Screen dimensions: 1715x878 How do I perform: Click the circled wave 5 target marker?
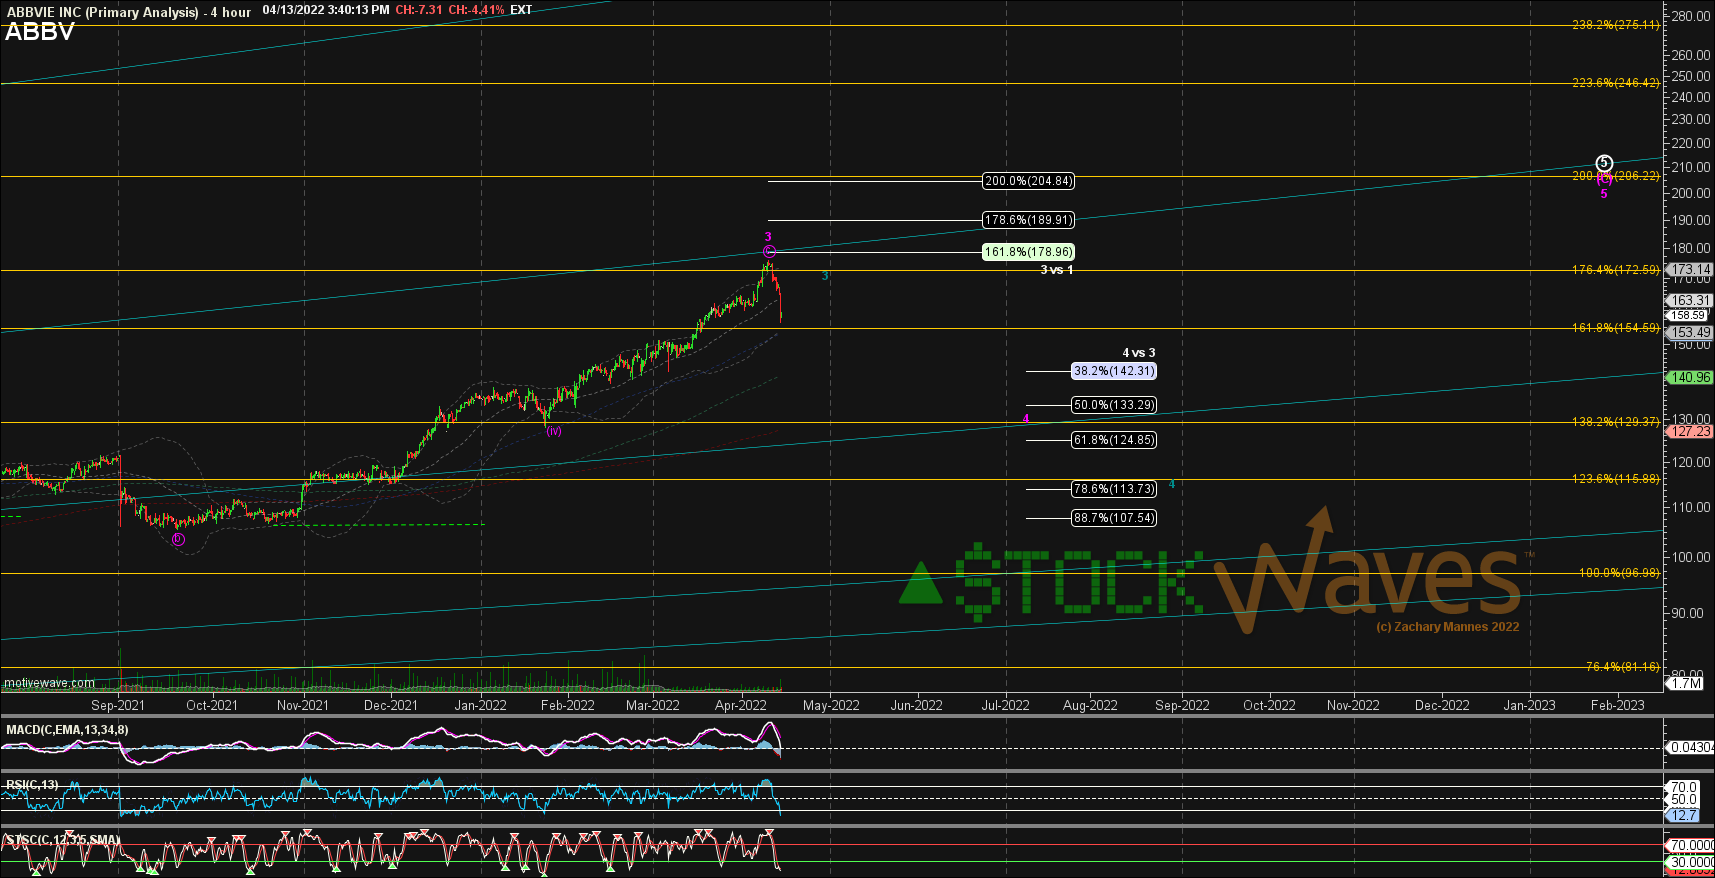1604,163
